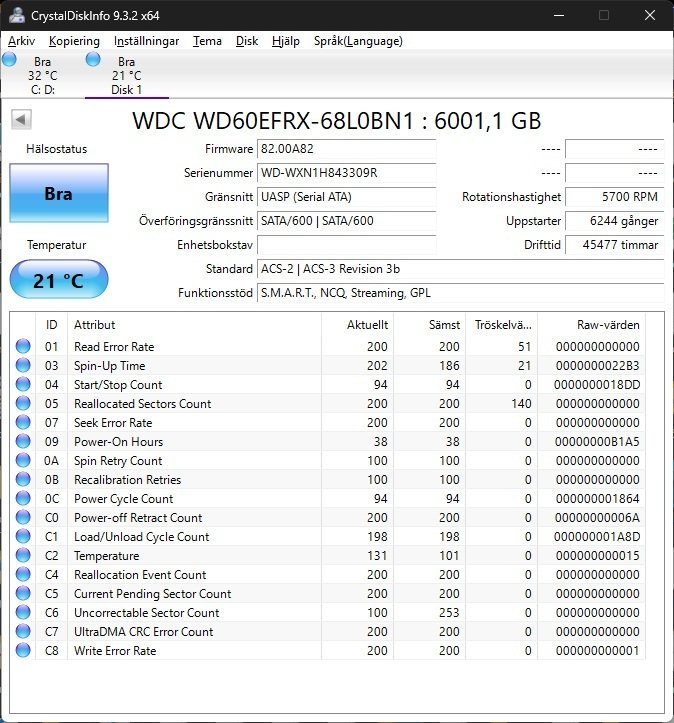The height and width of the screenshot is (723, 674).
Task: Click the Firmware field 82.00A82
Action: tap(346, 149)
